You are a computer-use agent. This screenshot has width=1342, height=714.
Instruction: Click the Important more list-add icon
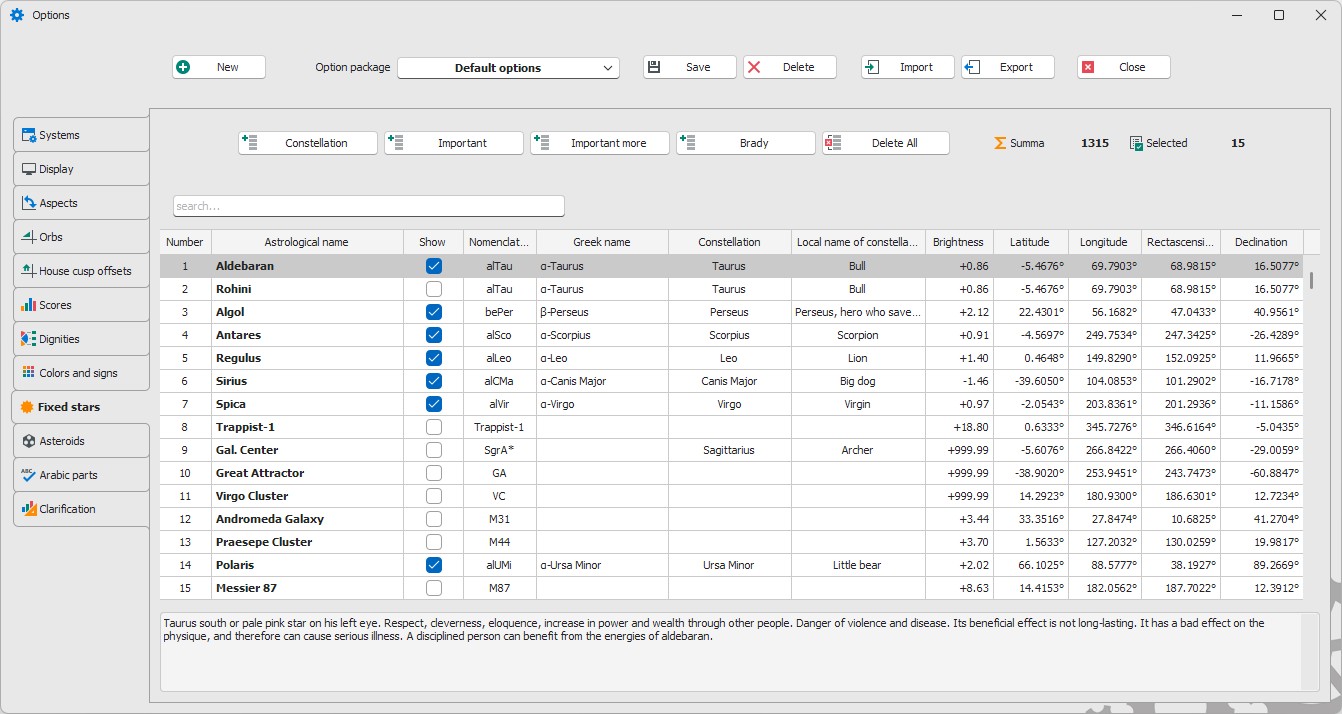[542, 143]
